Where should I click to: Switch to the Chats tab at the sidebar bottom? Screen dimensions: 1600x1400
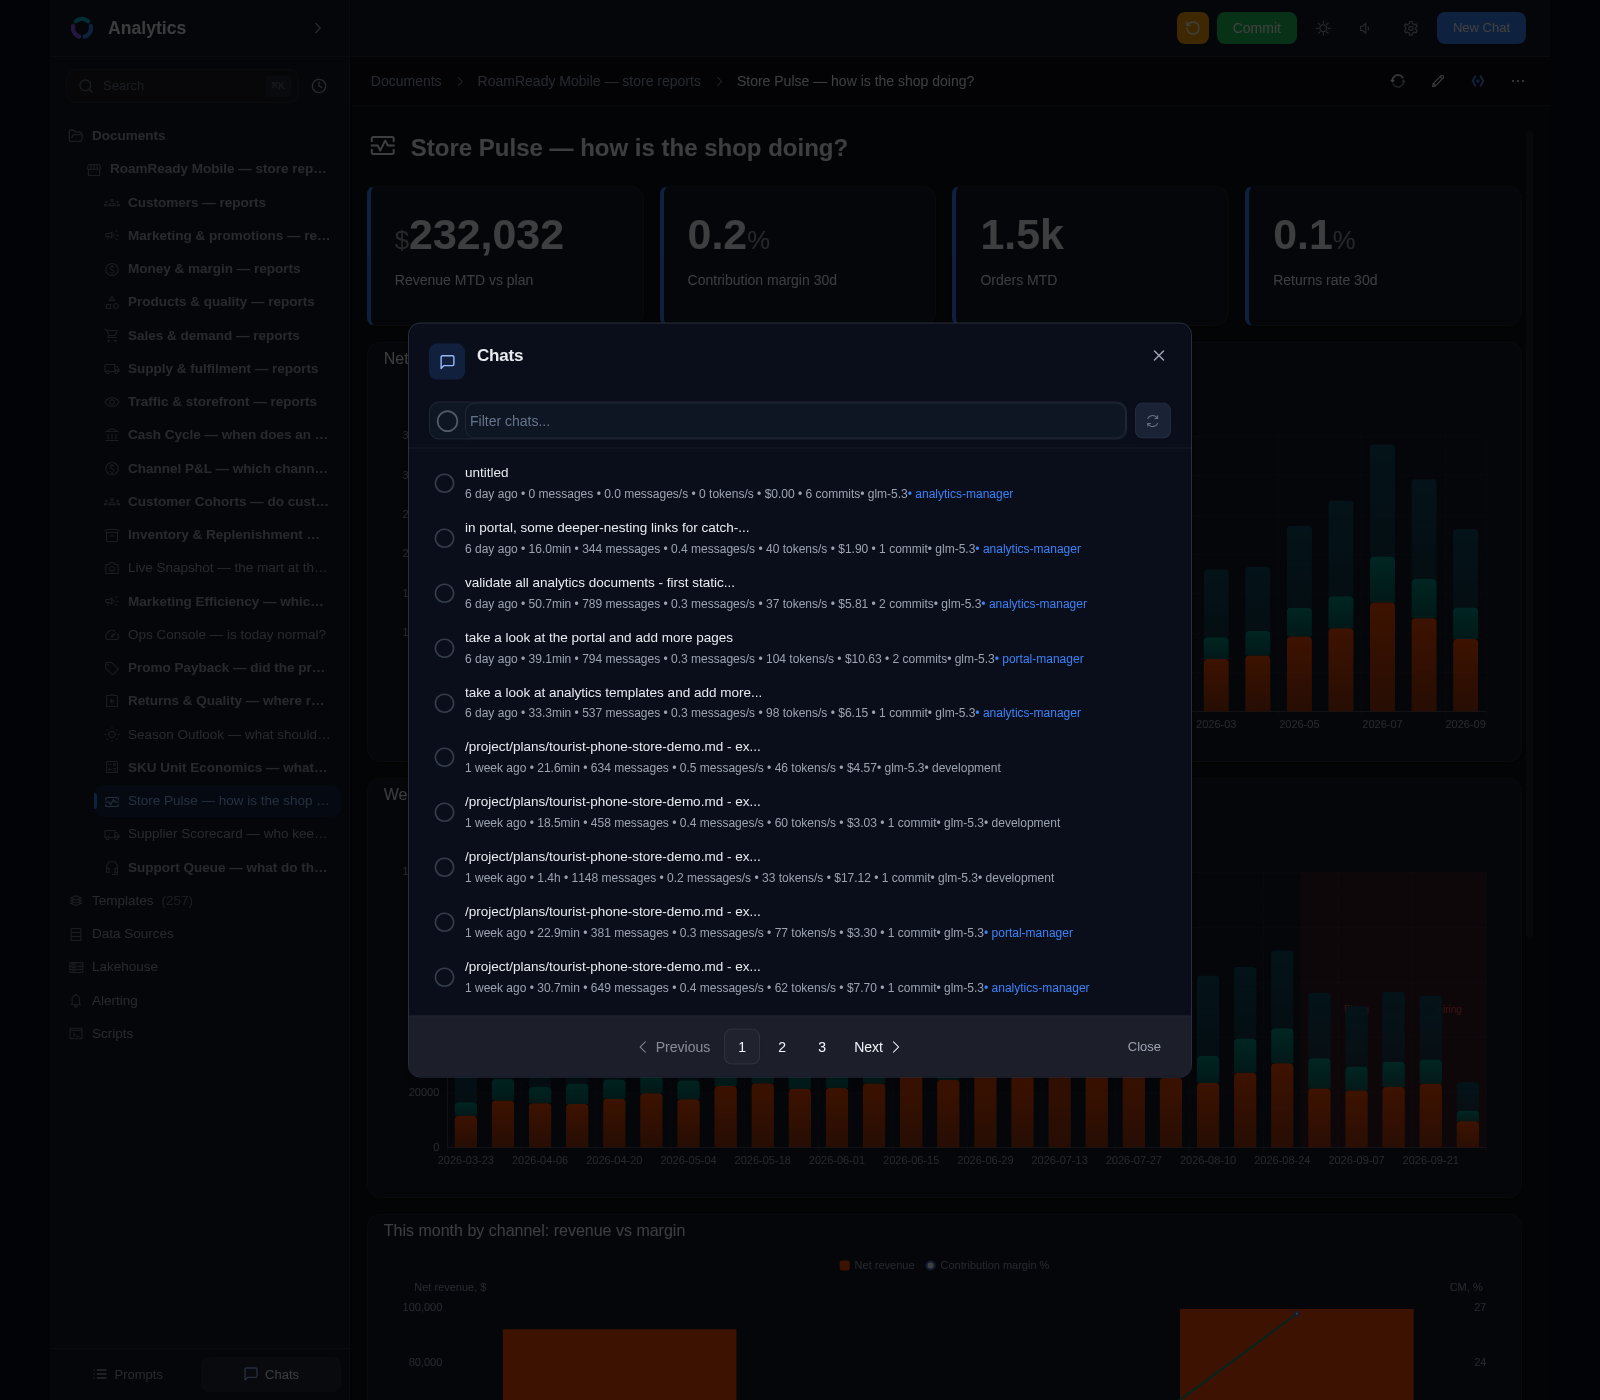point(271,1374)
